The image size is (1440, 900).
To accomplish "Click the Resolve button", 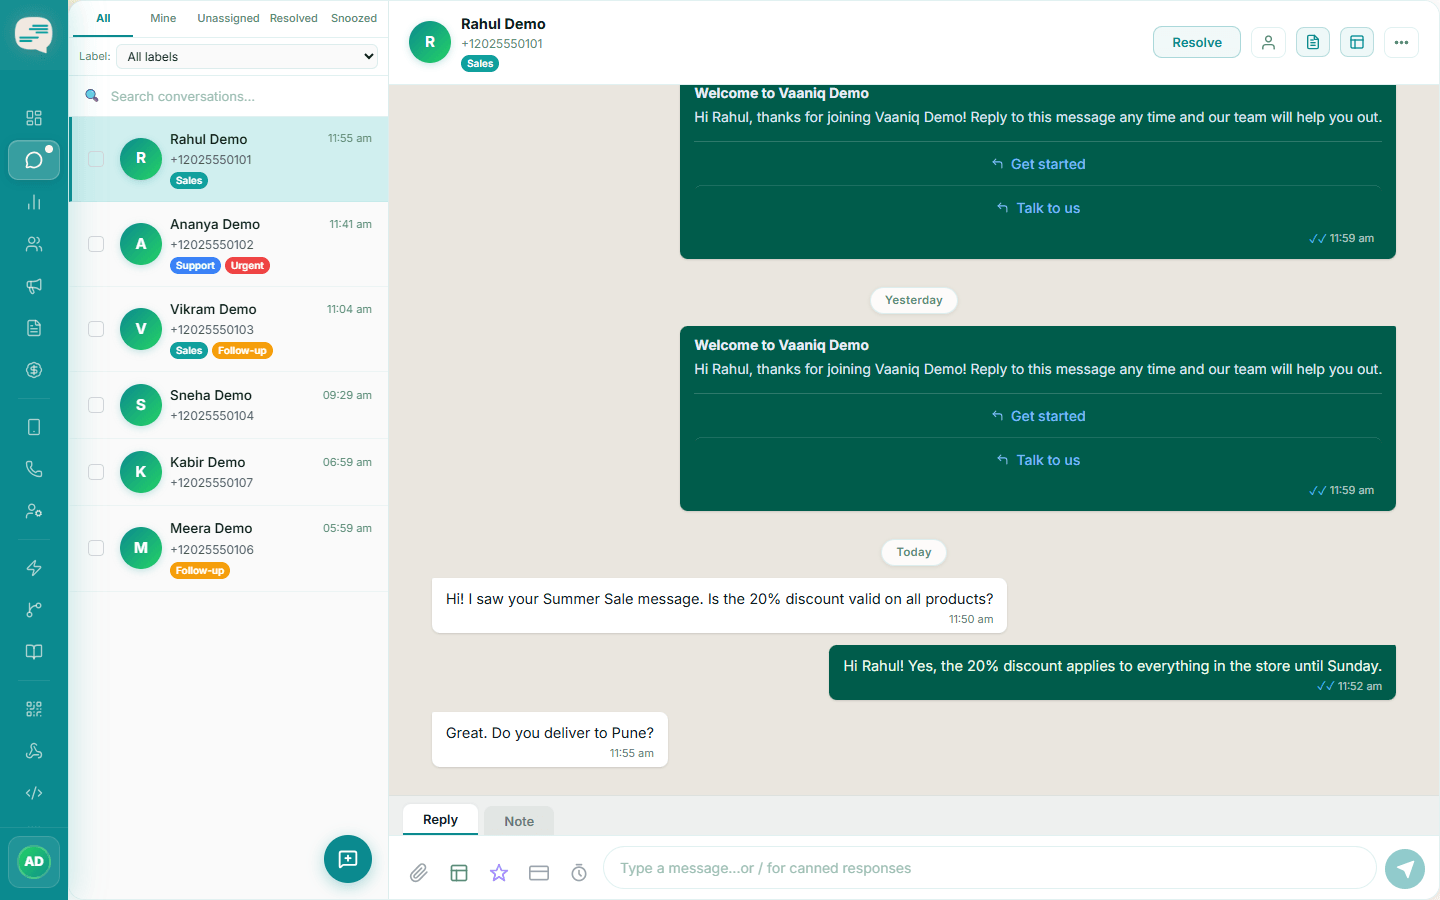I will point(1197,42).
